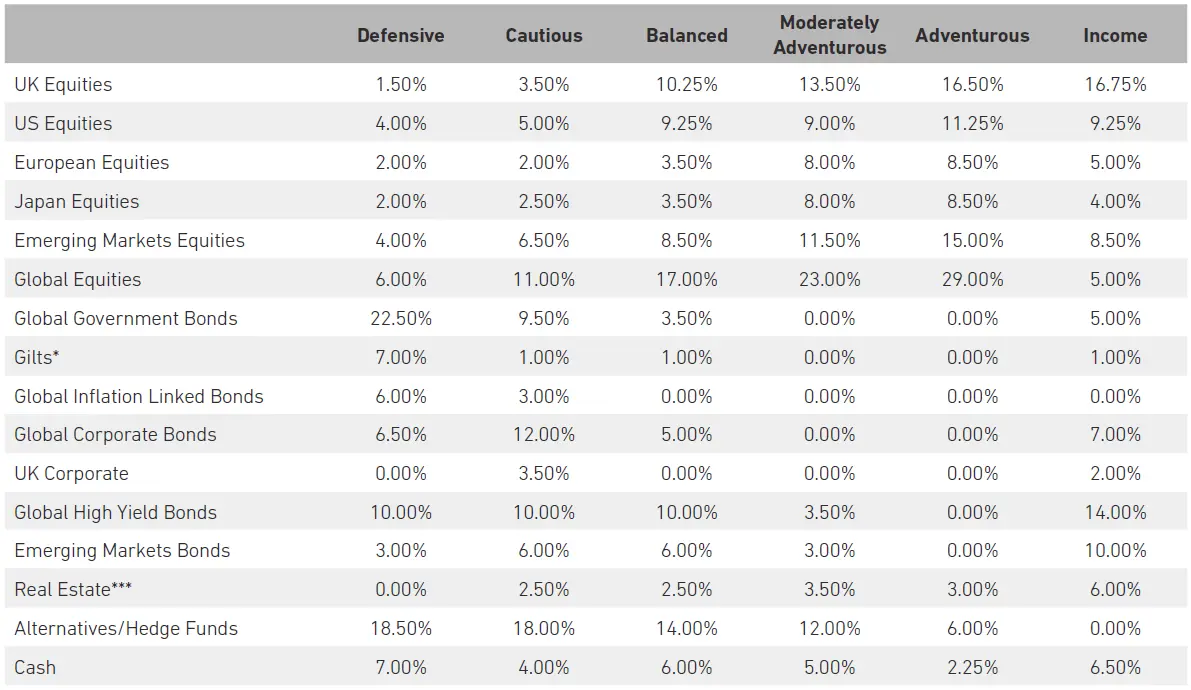Select the 14.00% Income Global High Yield cell

1115,513
